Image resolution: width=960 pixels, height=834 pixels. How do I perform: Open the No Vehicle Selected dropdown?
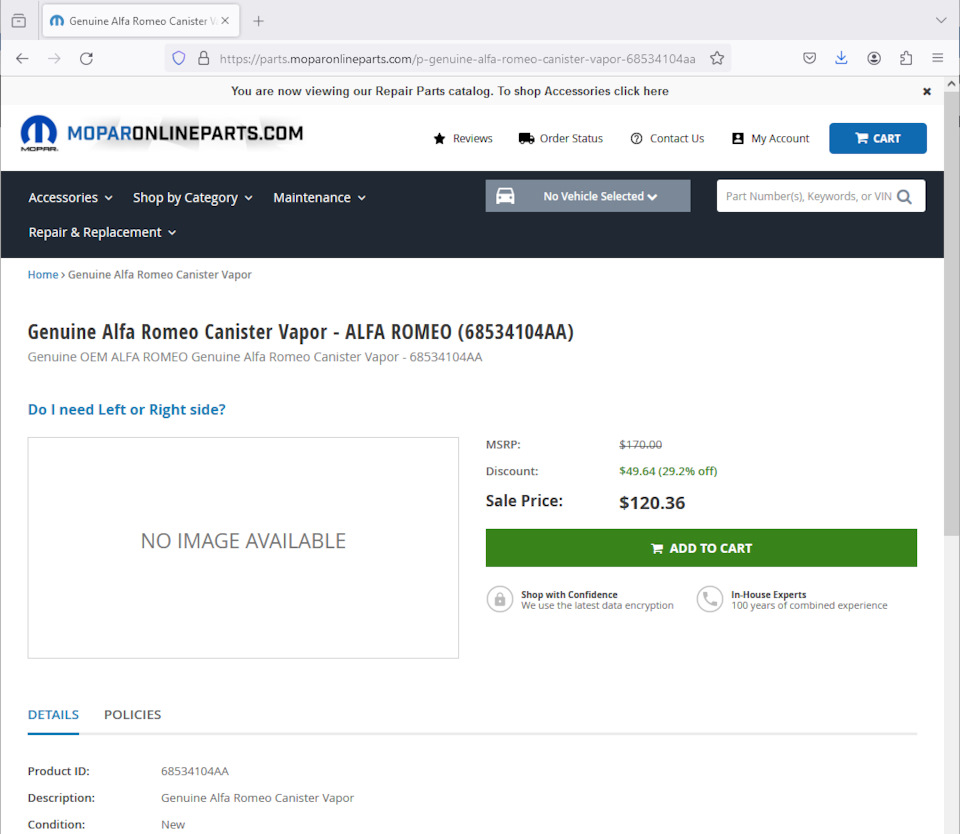(x=588, y=196)
